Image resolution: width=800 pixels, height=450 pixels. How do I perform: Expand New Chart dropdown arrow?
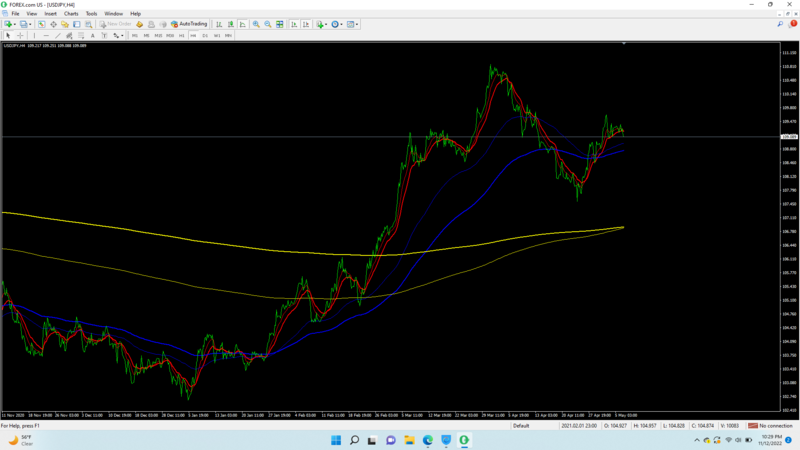pos(15,24)
